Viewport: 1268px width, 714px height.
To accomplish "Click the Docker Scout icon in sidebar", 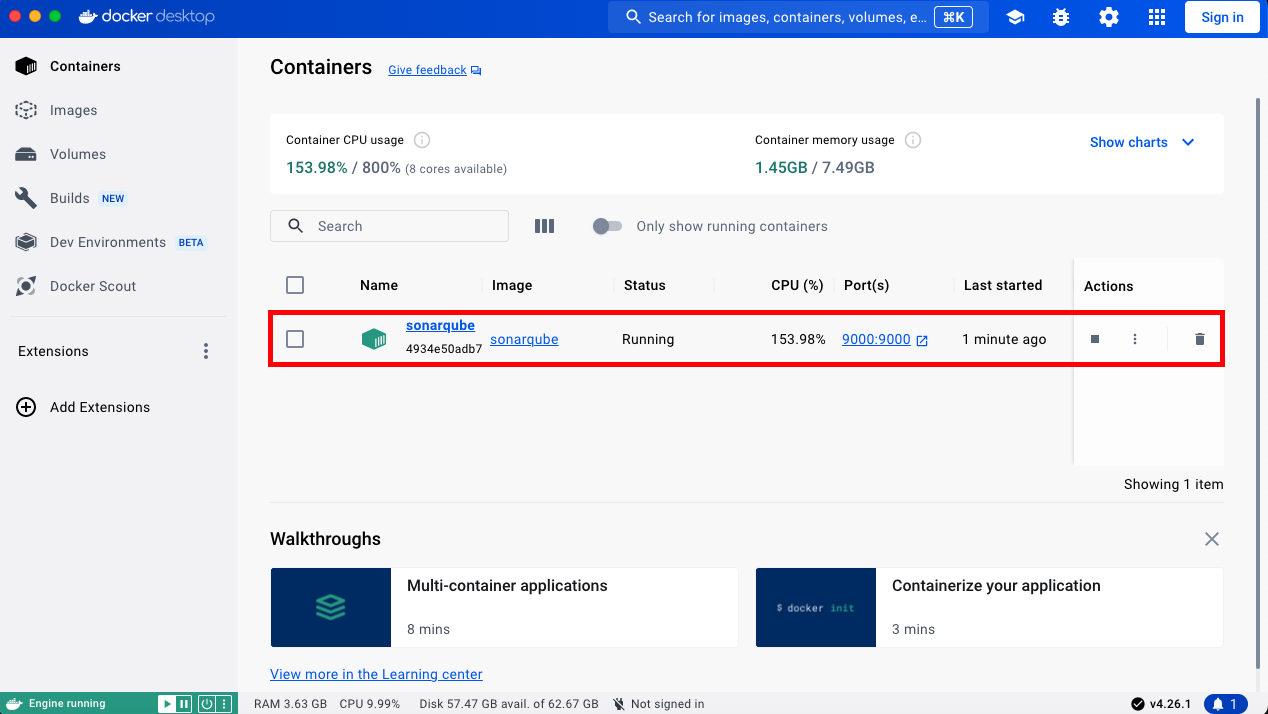I will point(26,286).
